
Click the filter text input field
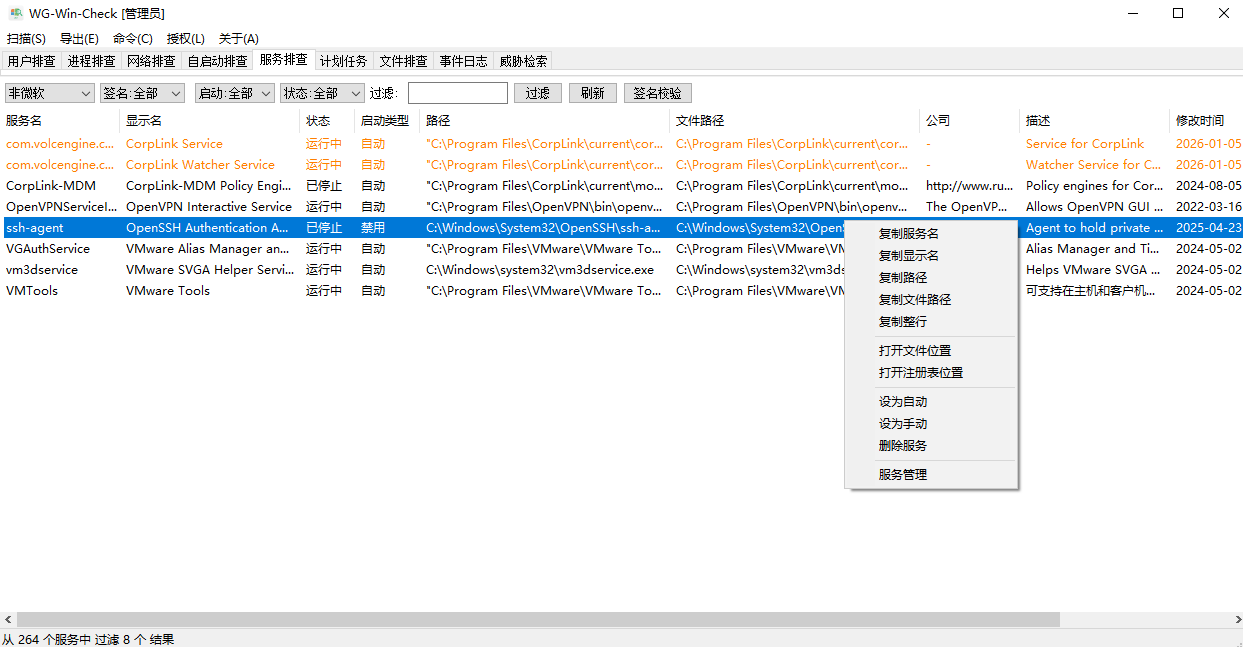(x=457, y=93)
